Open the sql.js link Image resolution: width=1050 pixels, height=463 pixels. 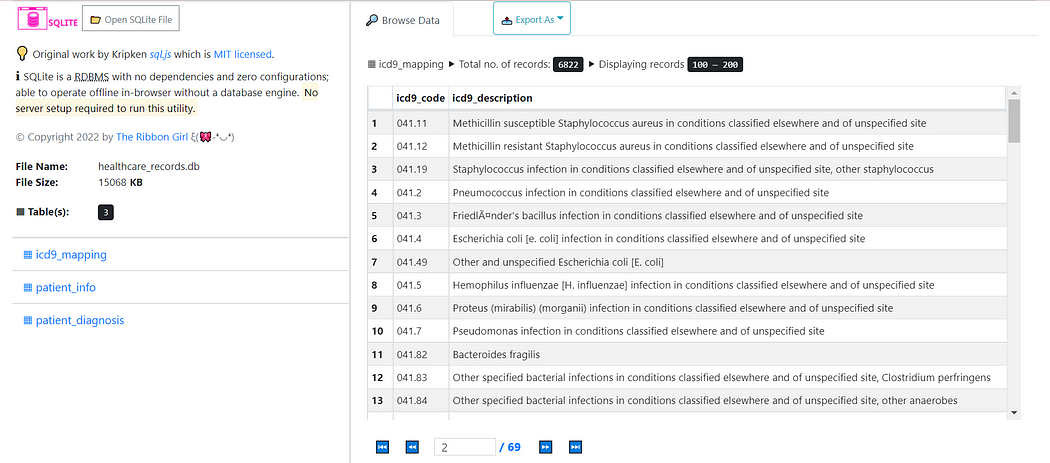click(161, 54)
